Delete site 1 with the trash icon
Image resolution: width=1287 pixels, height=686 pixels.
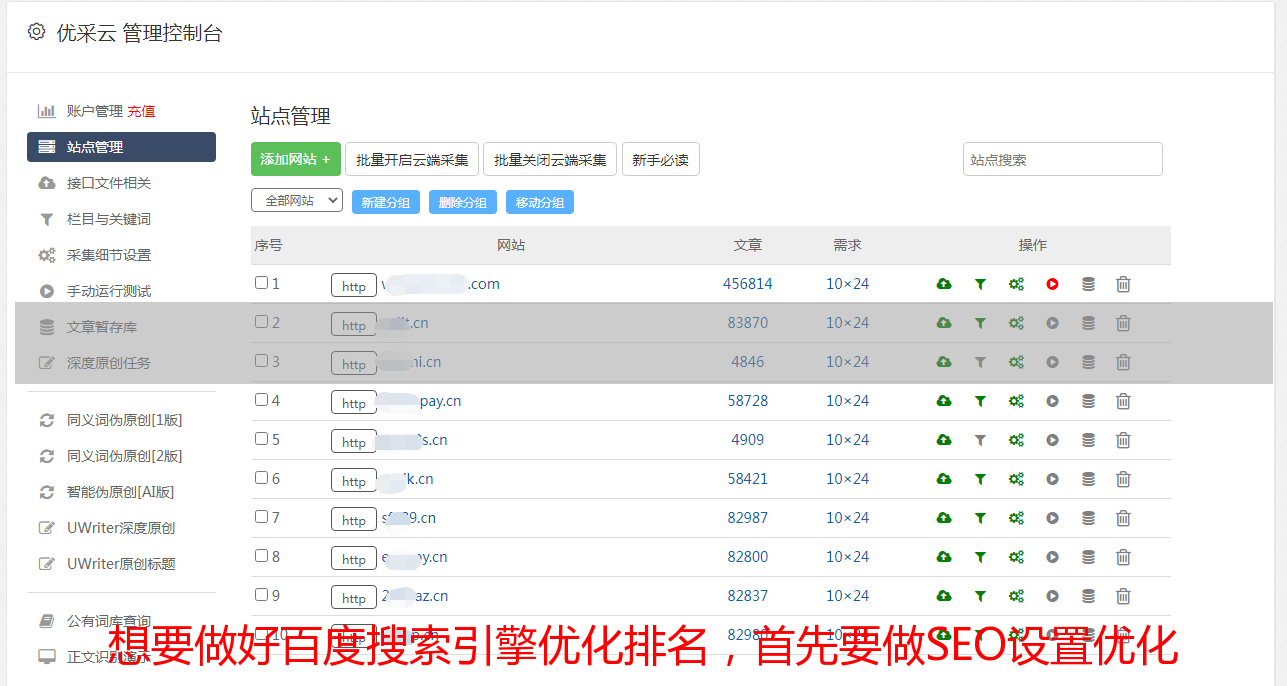pos(1123,284)
